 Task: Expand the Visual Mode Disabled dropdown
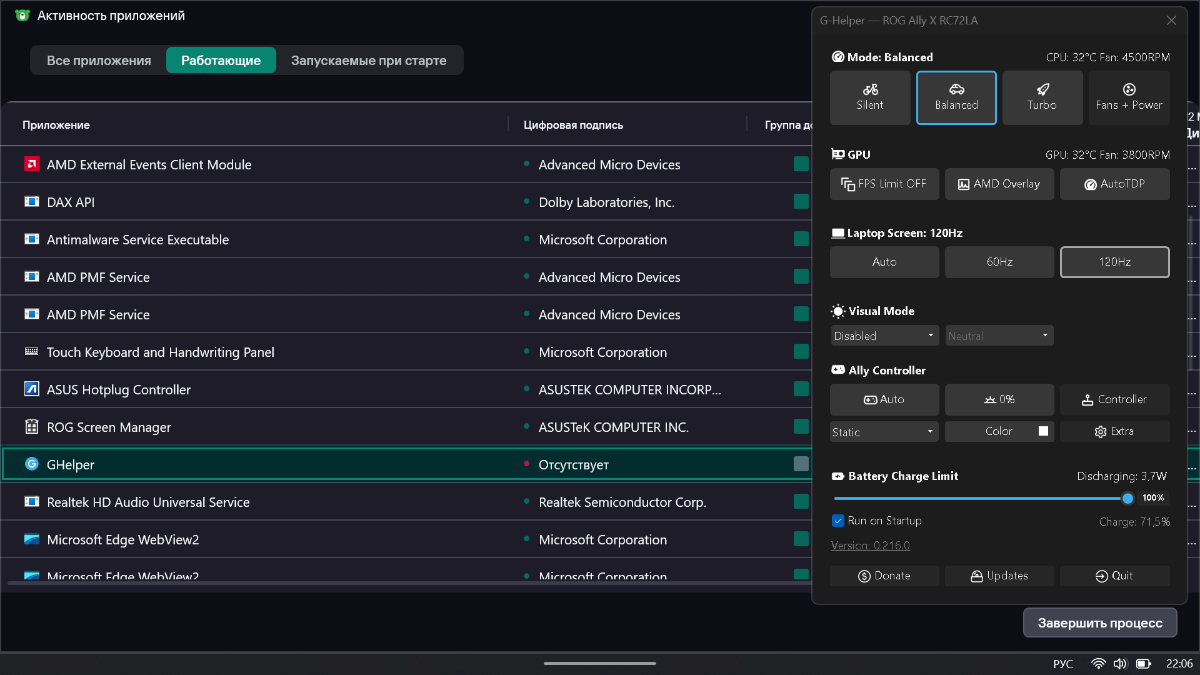tap(885, 336)
